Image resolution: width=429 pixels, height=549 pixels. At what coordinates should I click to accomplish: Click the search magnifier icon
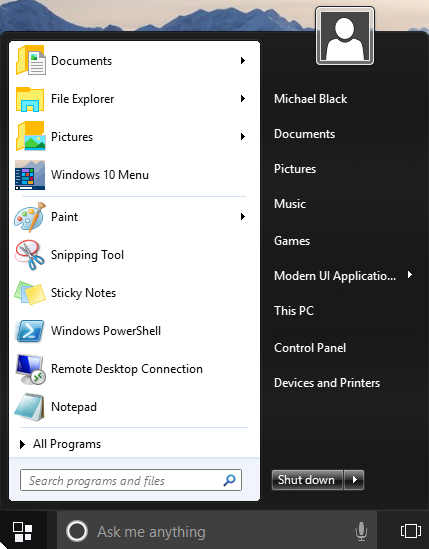point(229,480)
